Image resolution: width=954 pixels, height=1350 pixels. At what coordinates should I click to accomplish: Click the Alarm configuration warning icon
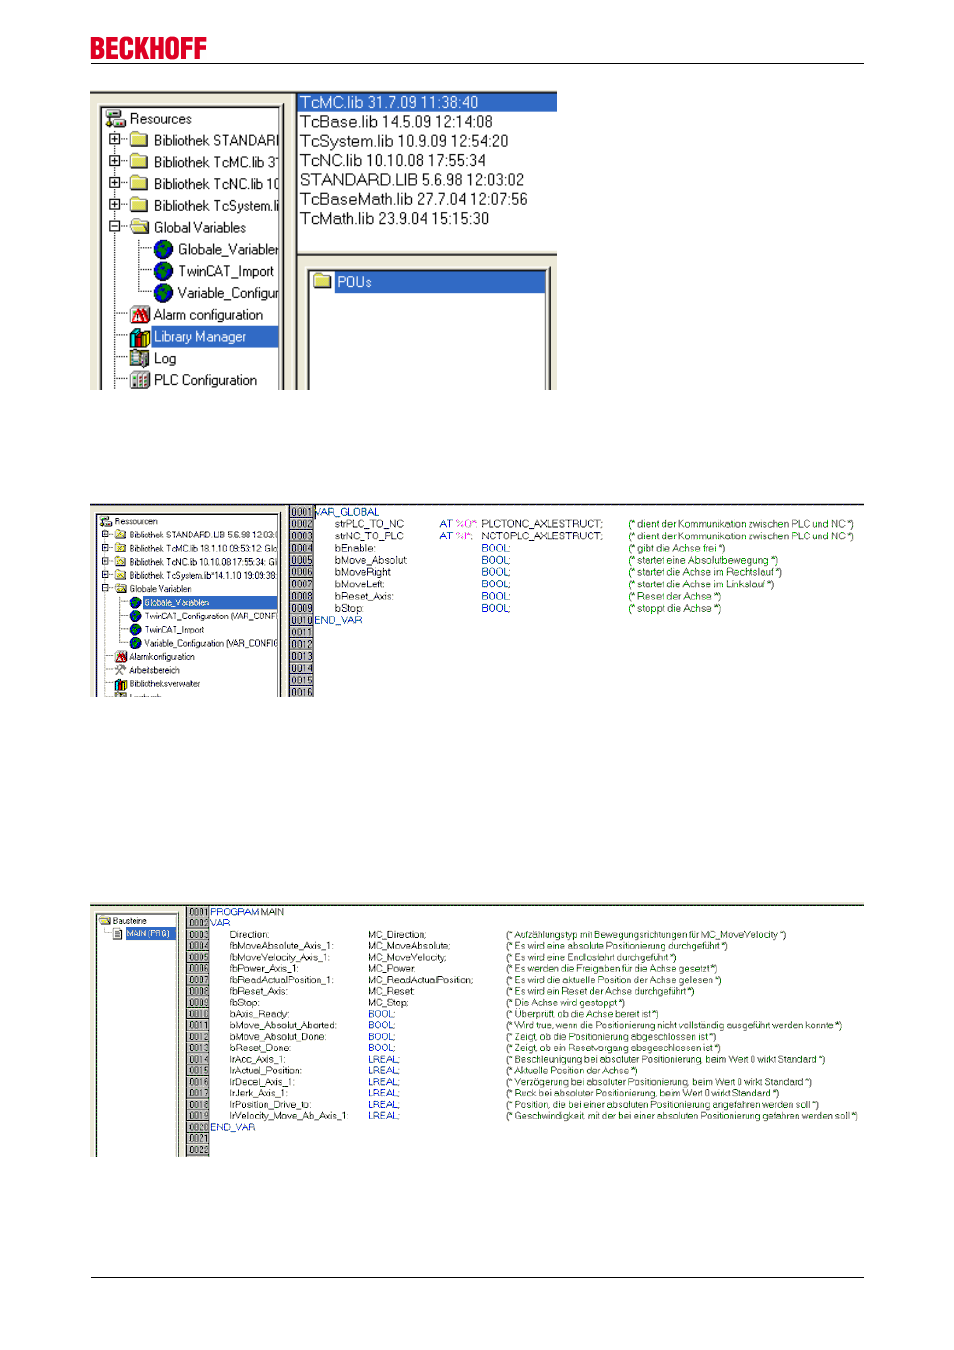tap(140, 315)
